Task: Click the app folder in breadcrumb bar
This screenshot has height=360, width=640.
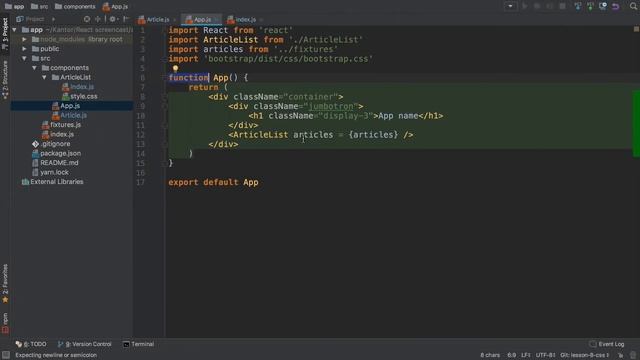Action: tap(14, 7)
